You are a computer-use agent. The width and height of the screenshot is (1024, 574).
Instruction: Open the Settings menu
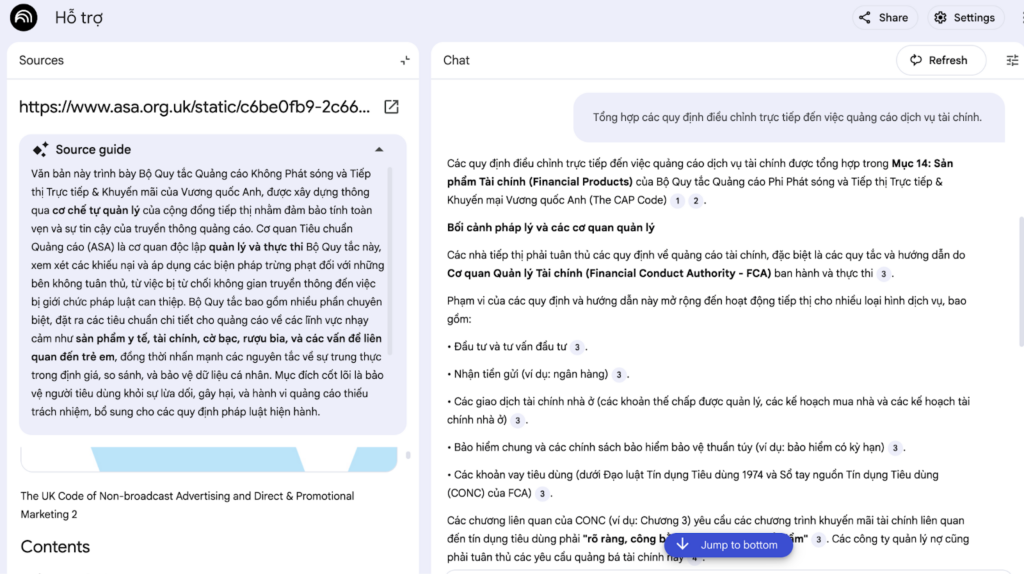[964, 17]
